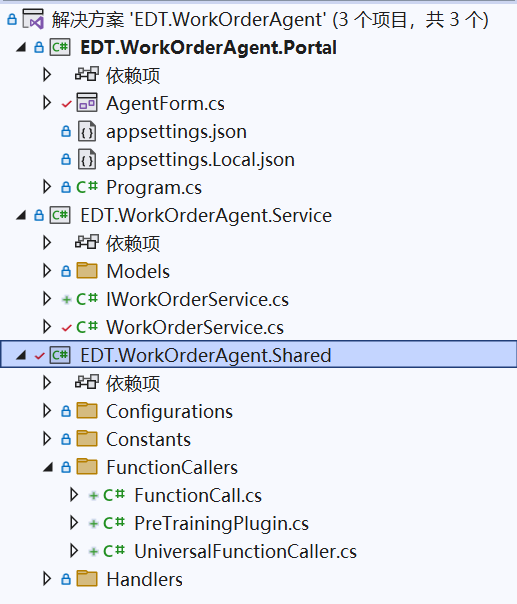Viewport: 517px width, 604px height.
Task: Expand the Handlers folder
Action: point(47,579)
